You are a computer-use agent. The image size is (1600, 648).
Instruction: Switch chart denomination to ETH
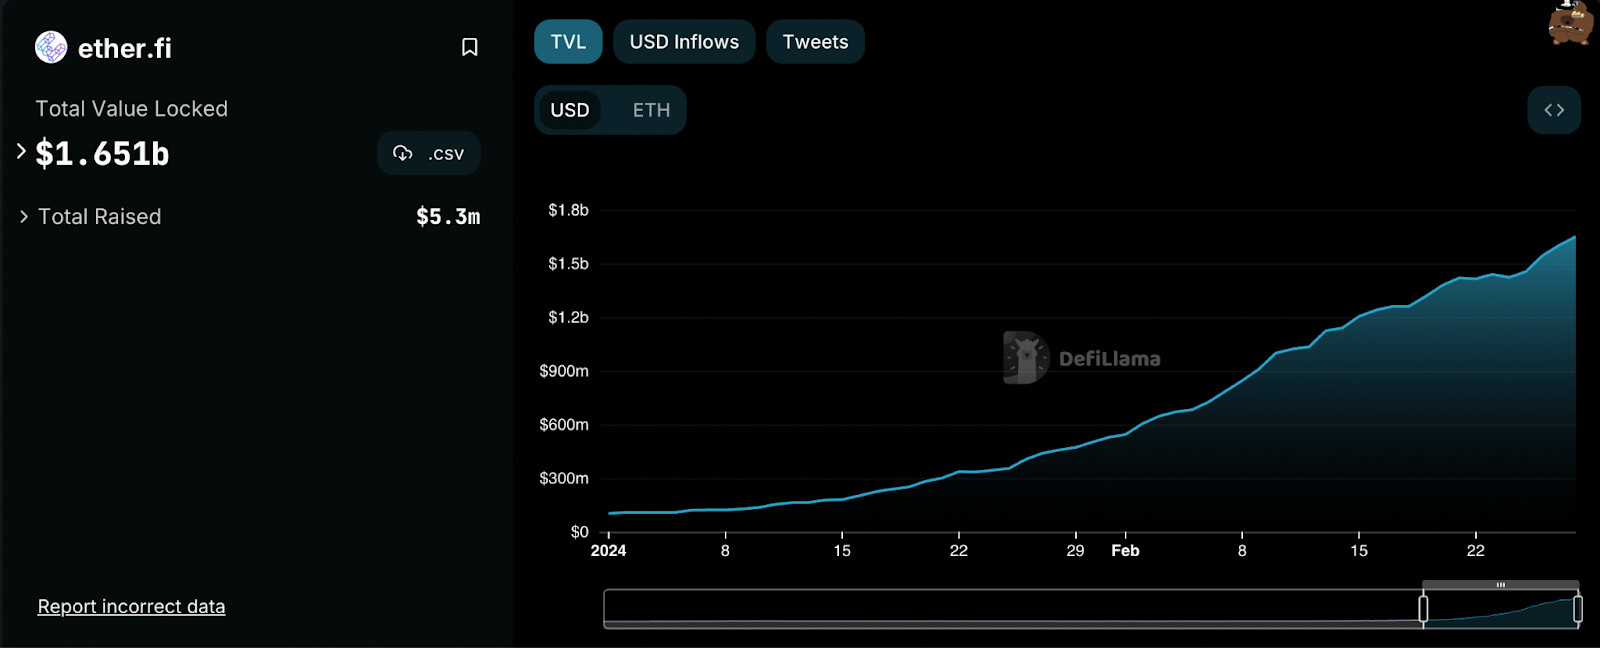click(x=651, y=110)
